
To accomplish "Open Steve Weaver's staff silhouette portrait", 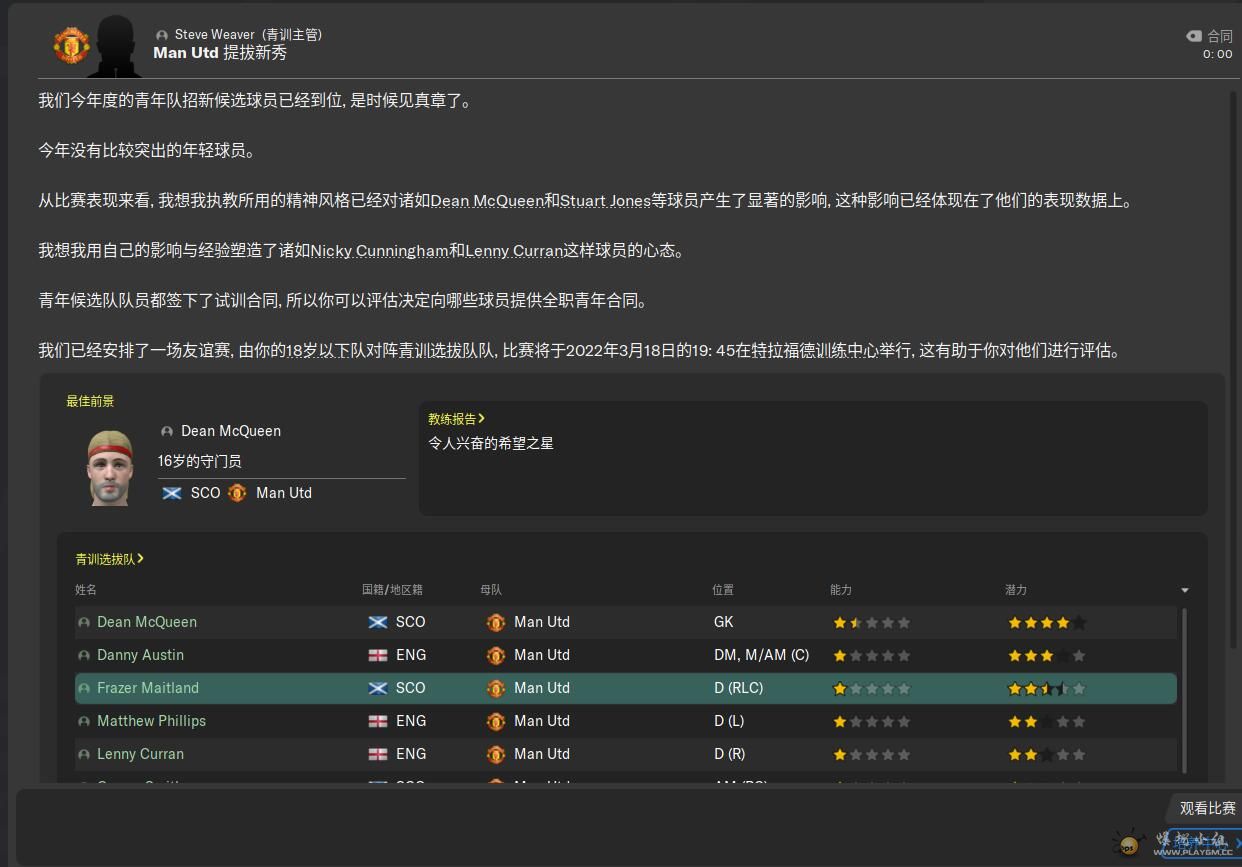I will pos(114,46).
